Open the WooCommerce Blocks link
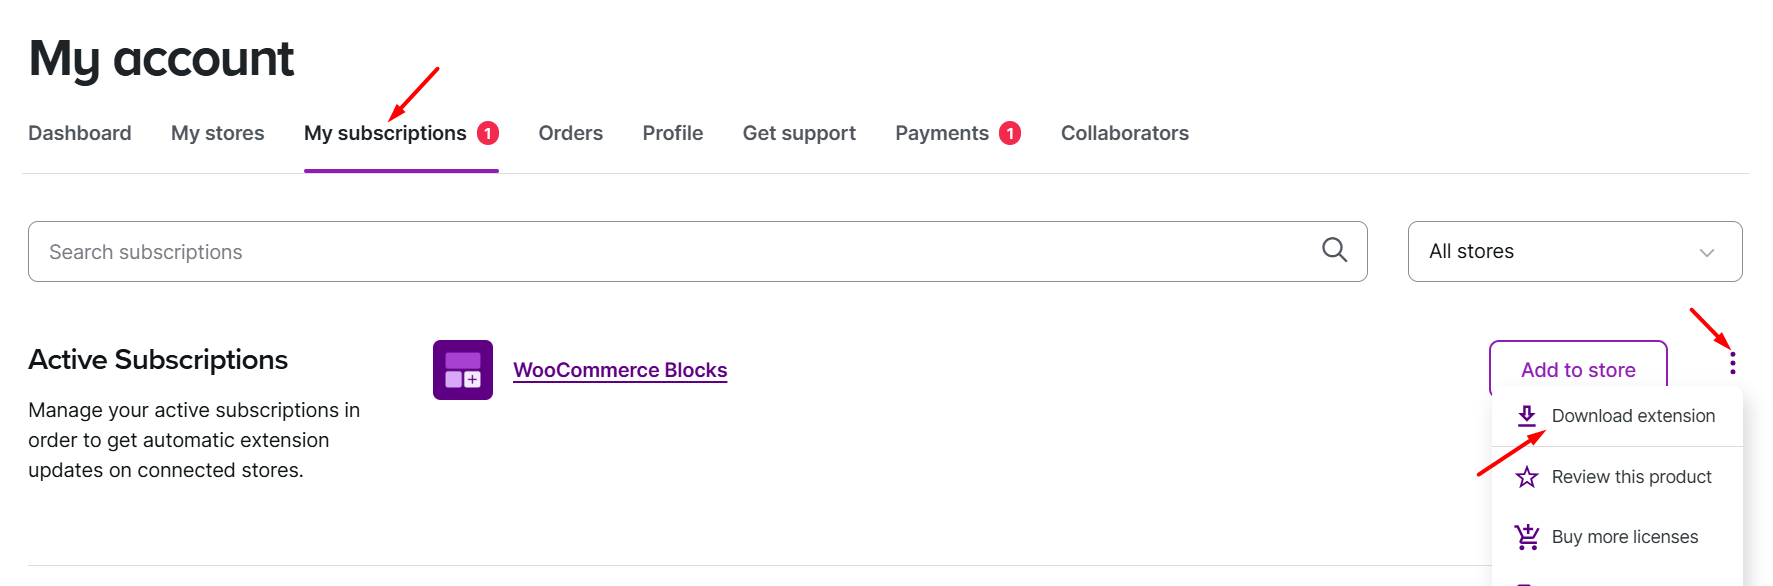The width and height of the screenshot is (1773, 586). 620,370
